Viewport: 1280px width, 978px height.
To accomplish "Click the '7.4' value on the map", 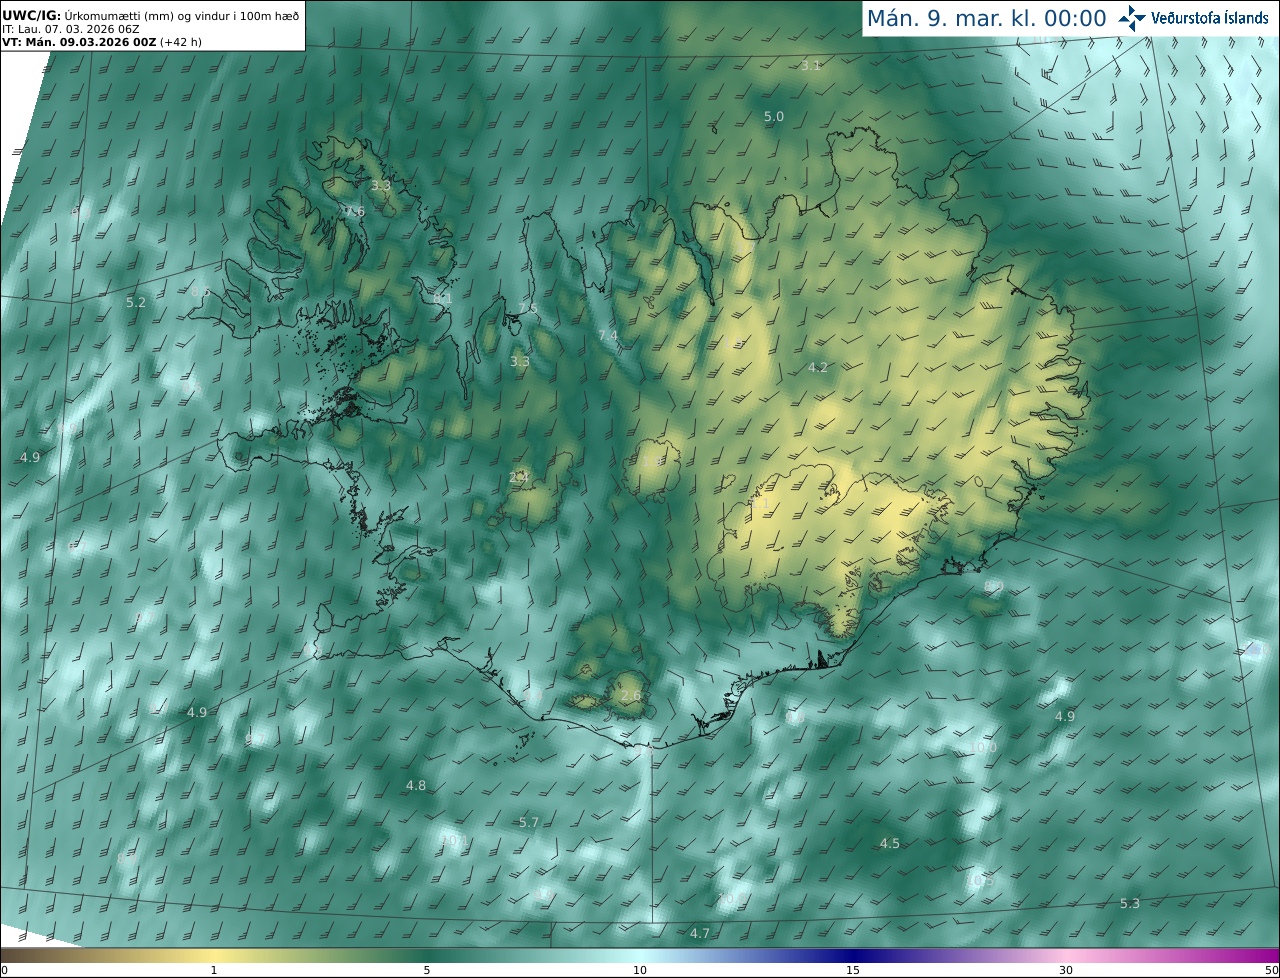I will [608, 336].
